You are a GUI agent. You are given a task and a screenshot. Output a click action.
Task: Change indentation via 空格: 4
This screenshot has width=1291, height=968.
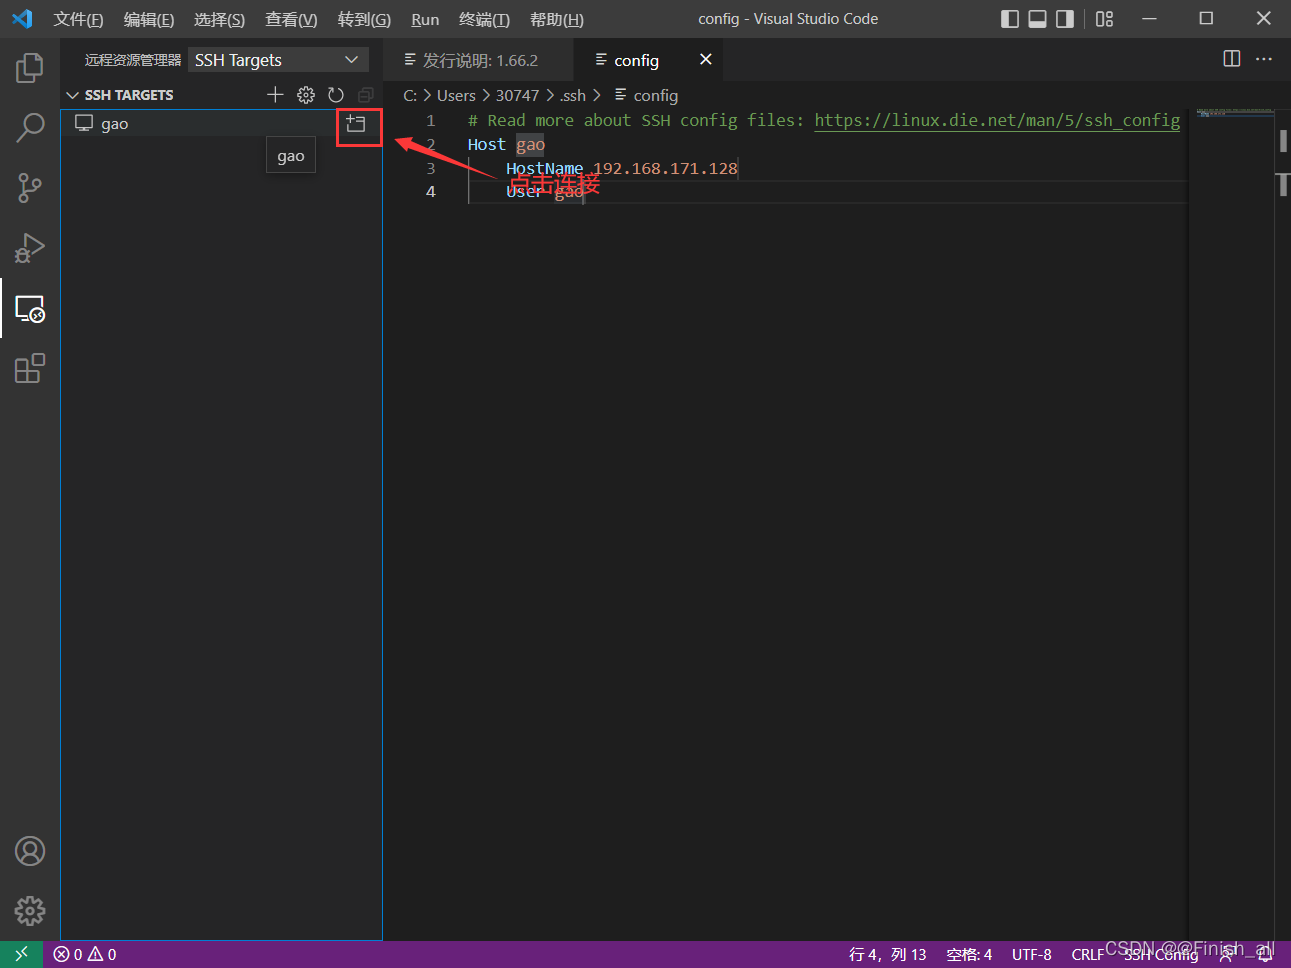click(969, 954)
